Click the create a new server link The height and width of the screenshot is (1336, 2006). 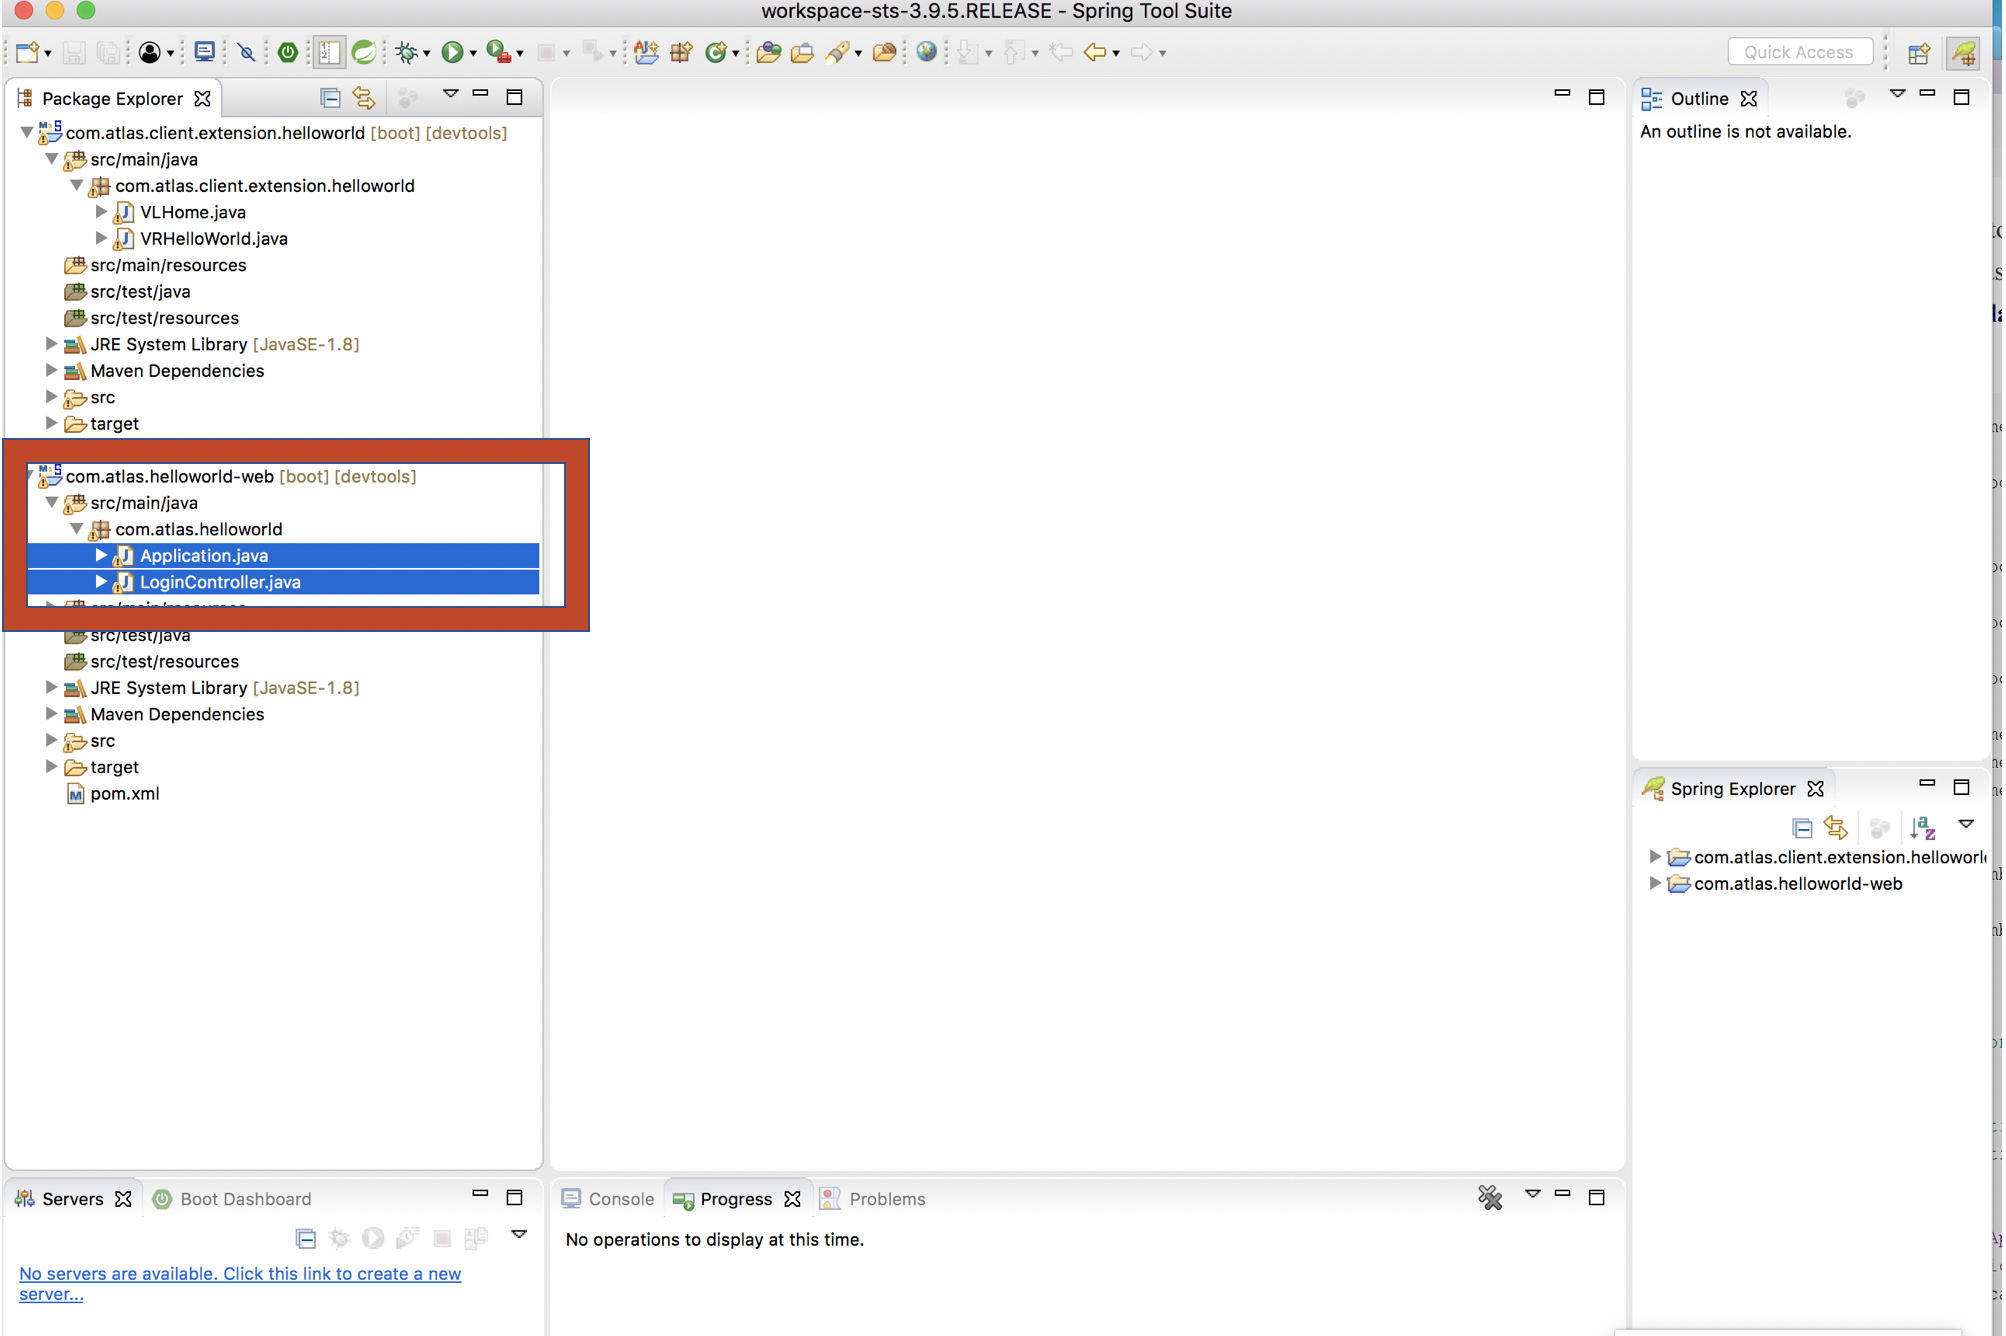click(240, 1274)
